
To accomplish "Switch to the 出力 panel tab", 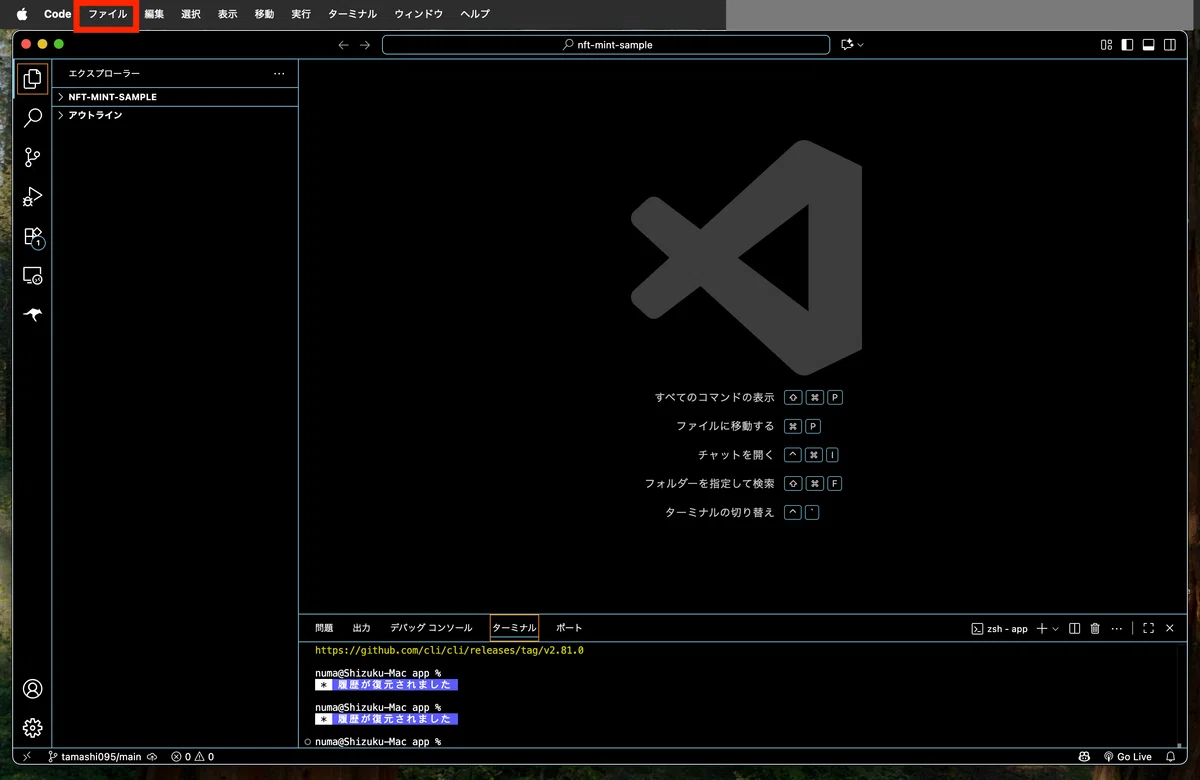I will click(361, 628).
